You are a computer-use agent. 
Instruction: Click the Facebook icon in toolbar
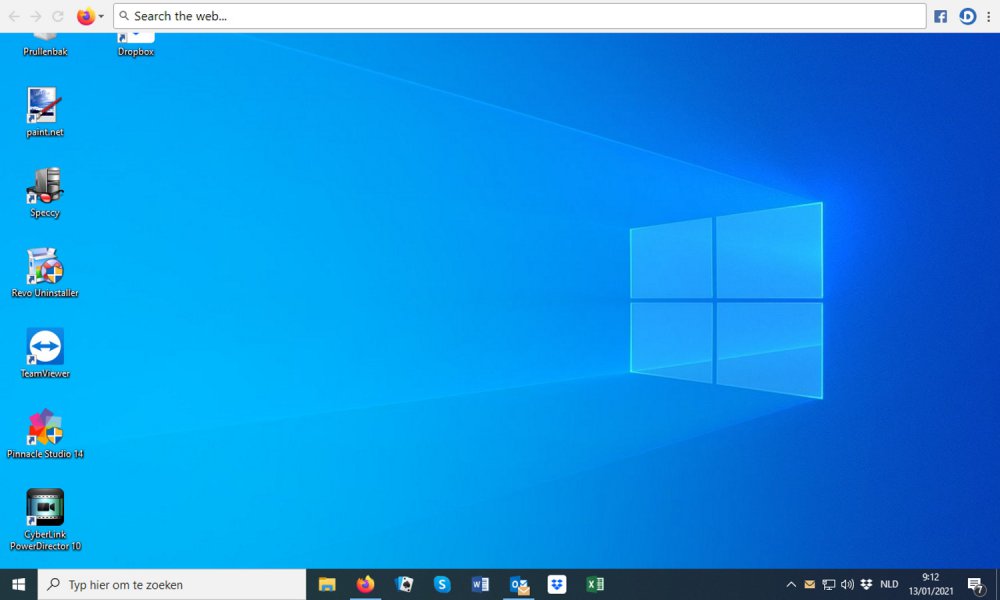tap(940, 16)
